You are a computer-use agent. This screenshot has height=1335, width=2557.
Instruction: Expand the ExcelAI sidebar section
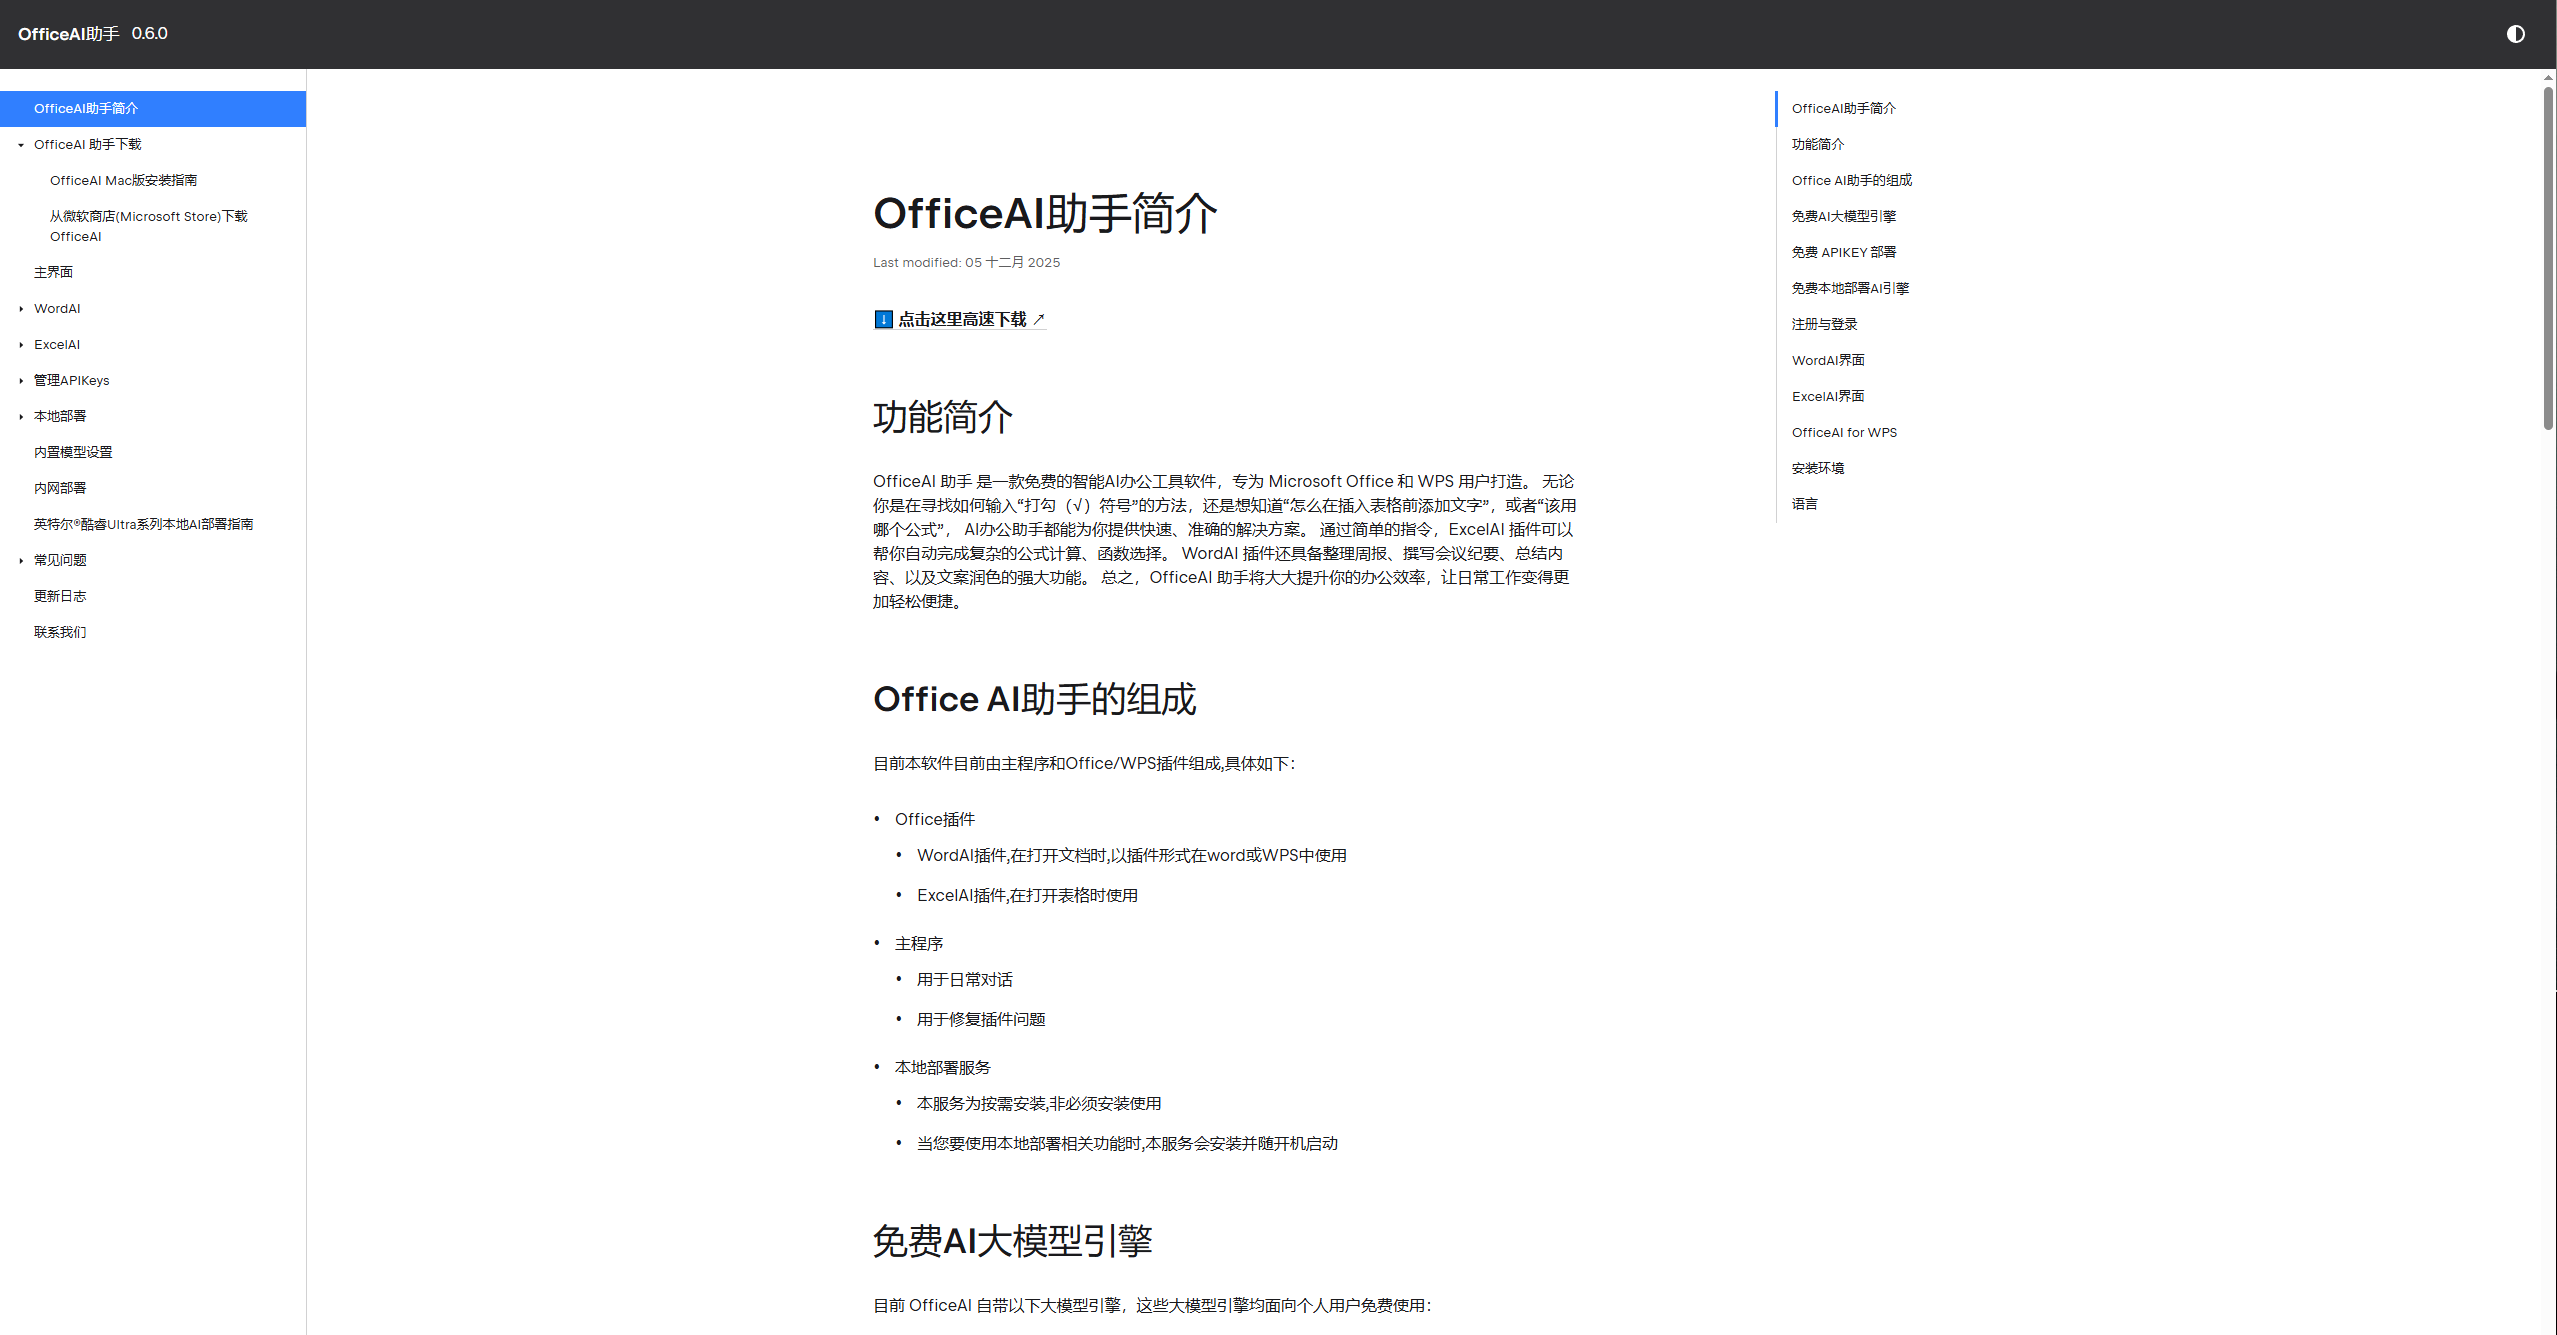click(21, 345)
